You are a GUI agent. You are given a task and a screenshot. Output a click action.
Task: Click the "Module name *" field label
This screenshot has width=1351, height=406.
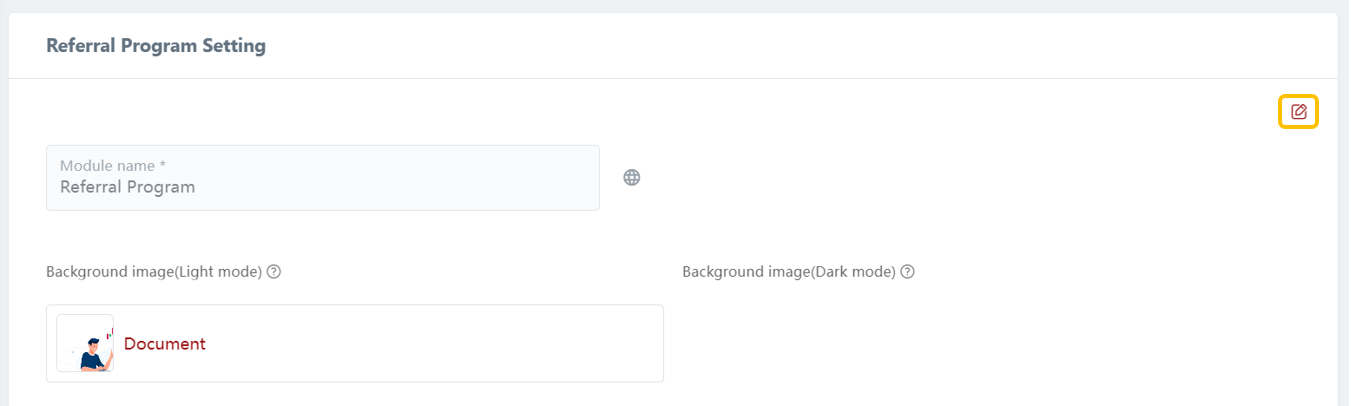[113, 166]
